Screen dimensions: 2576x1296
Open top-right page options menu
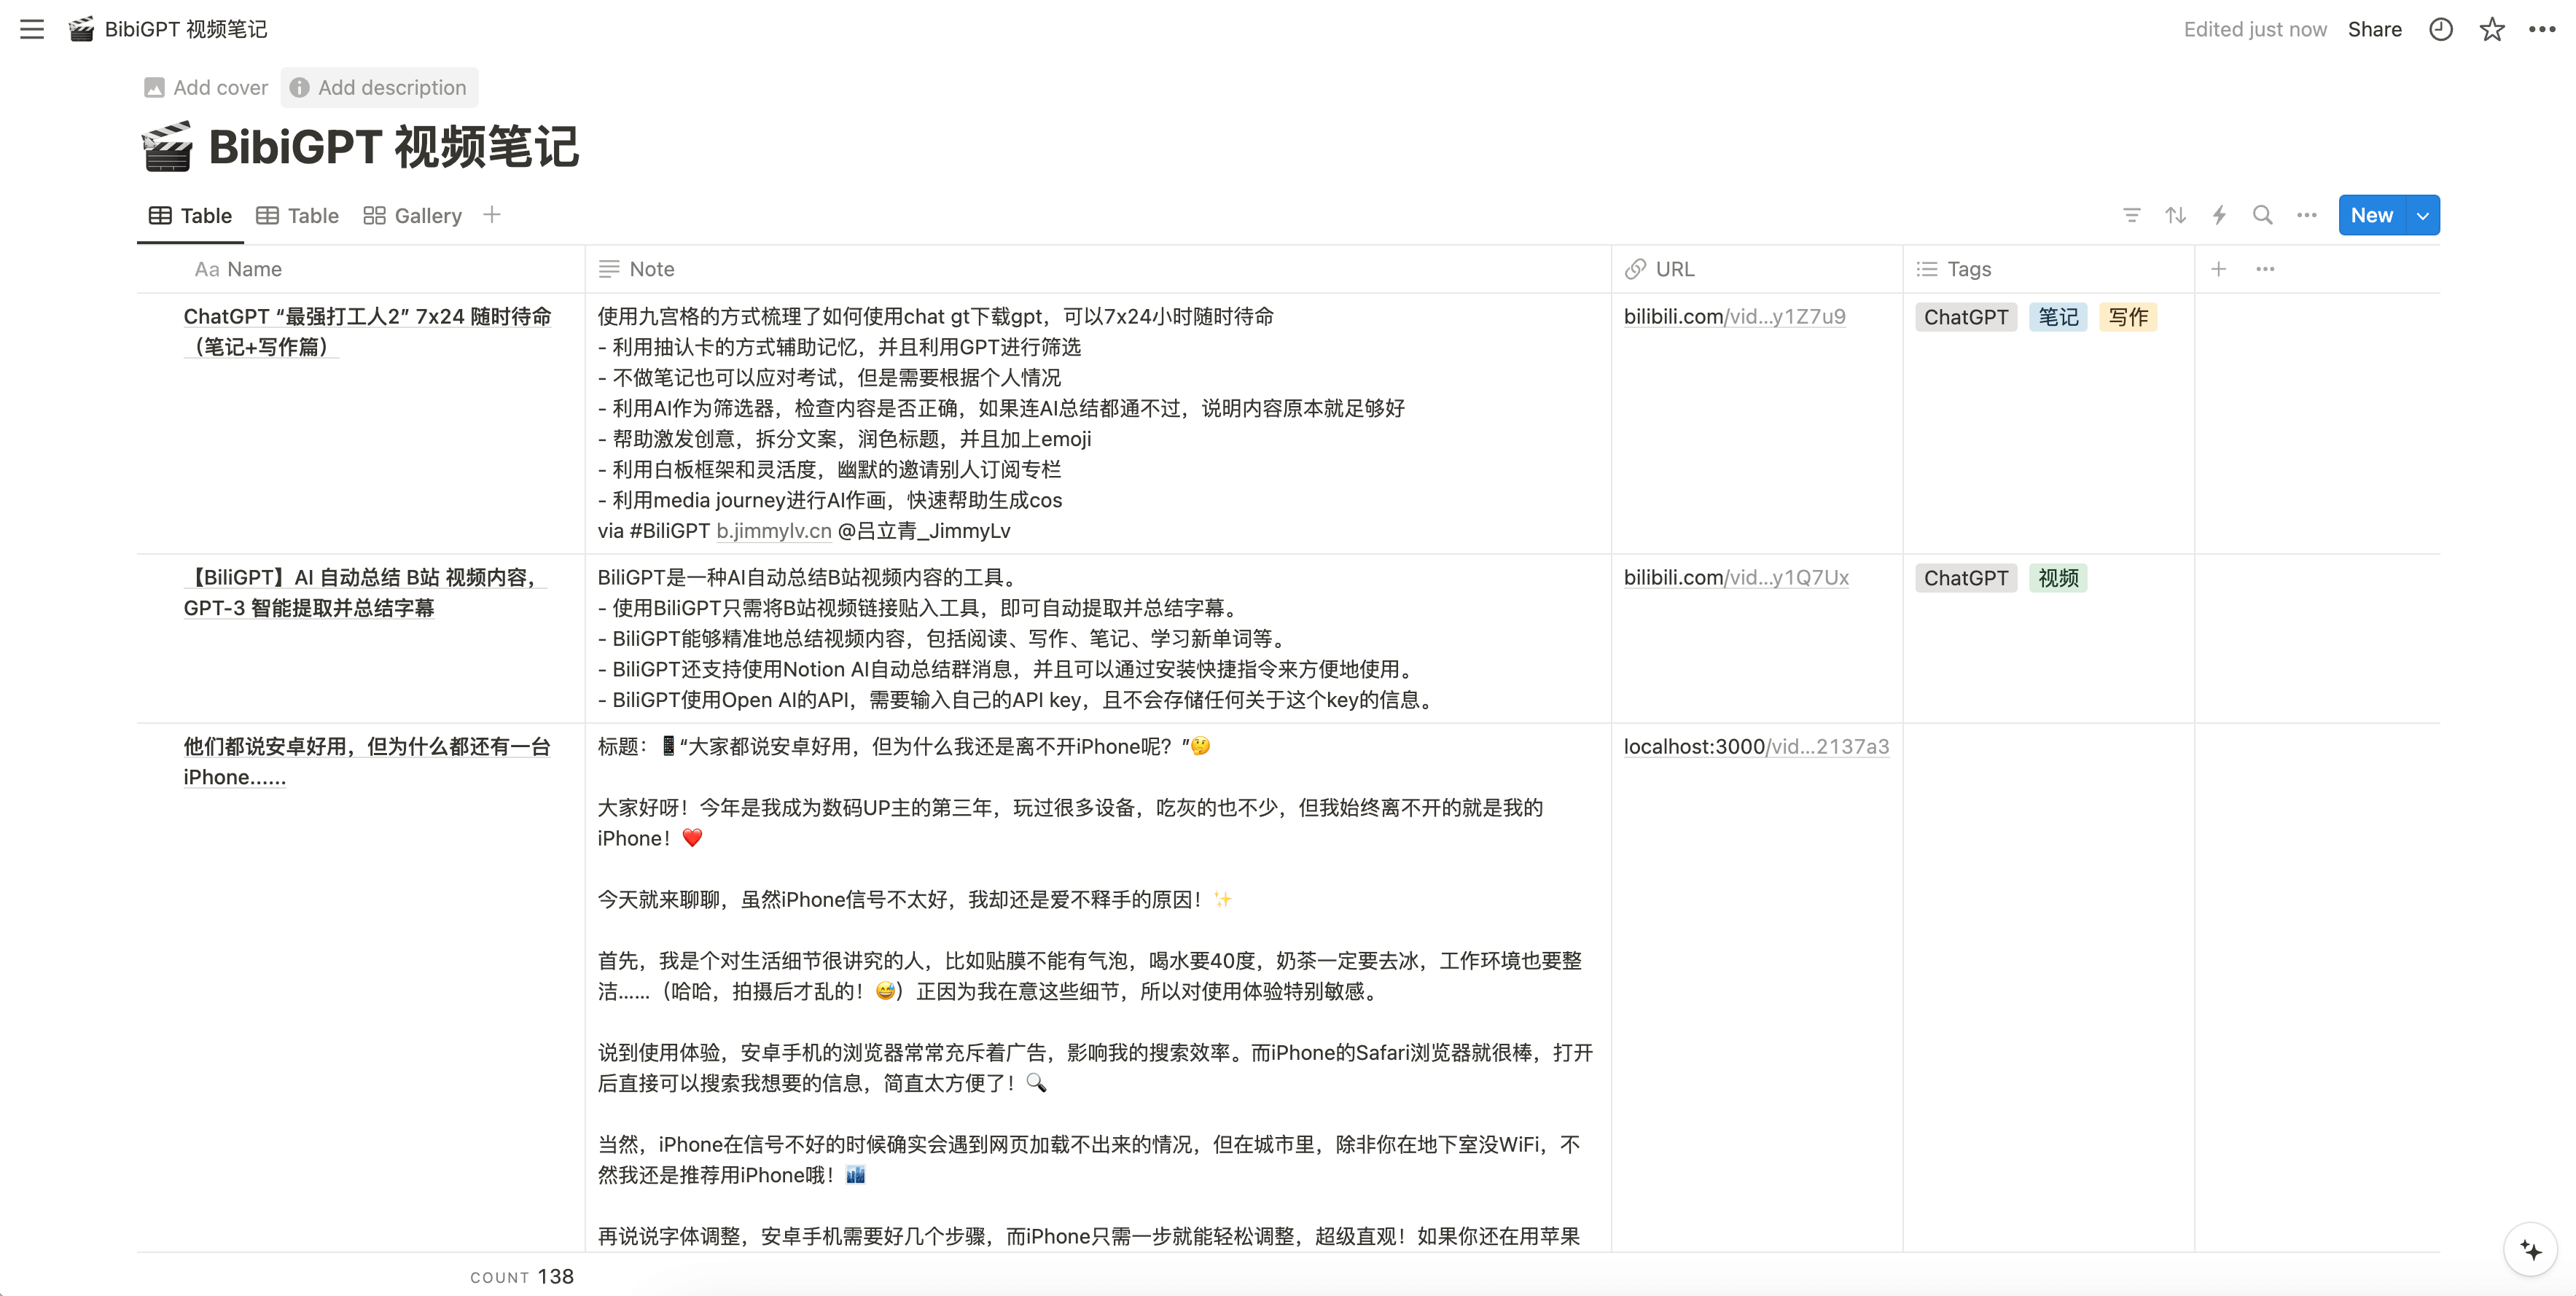click(2542, 29)
